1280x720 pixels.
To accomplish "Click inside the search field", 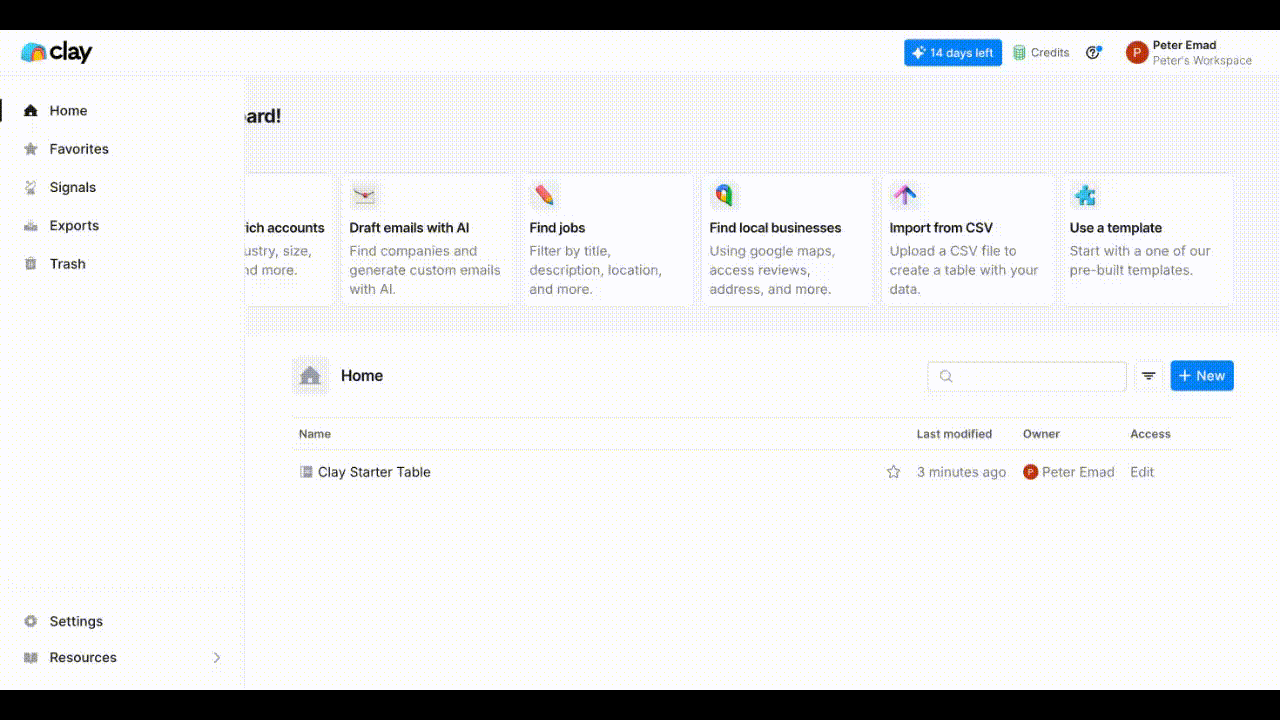I will click(1026, 376).
